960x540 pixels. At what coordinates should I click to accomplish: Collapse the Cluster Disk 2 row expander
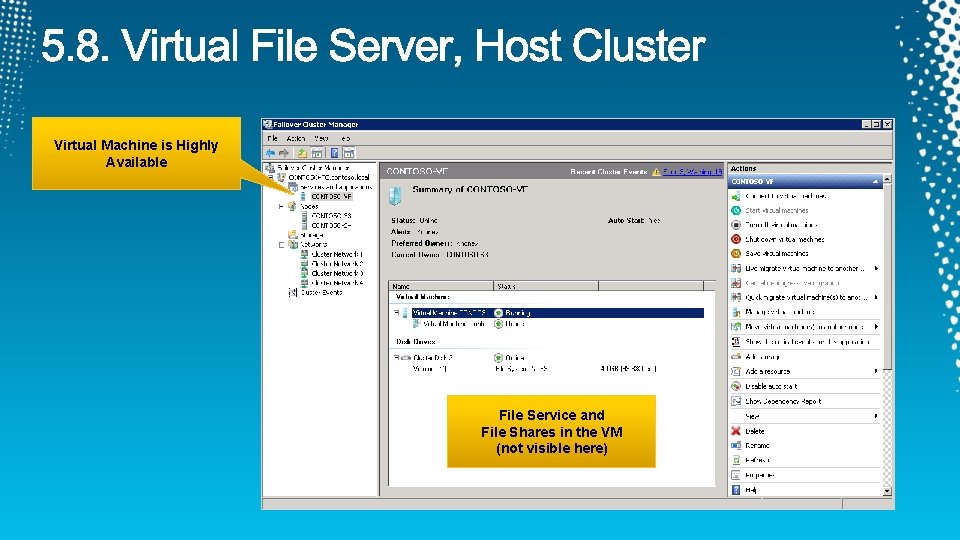point(397,358)
